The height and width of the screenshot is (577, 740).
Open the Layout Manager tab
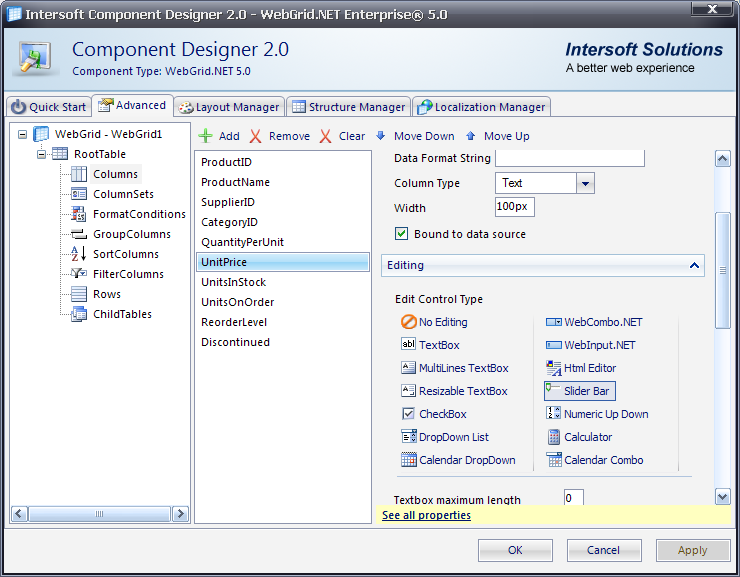point(229,107)
